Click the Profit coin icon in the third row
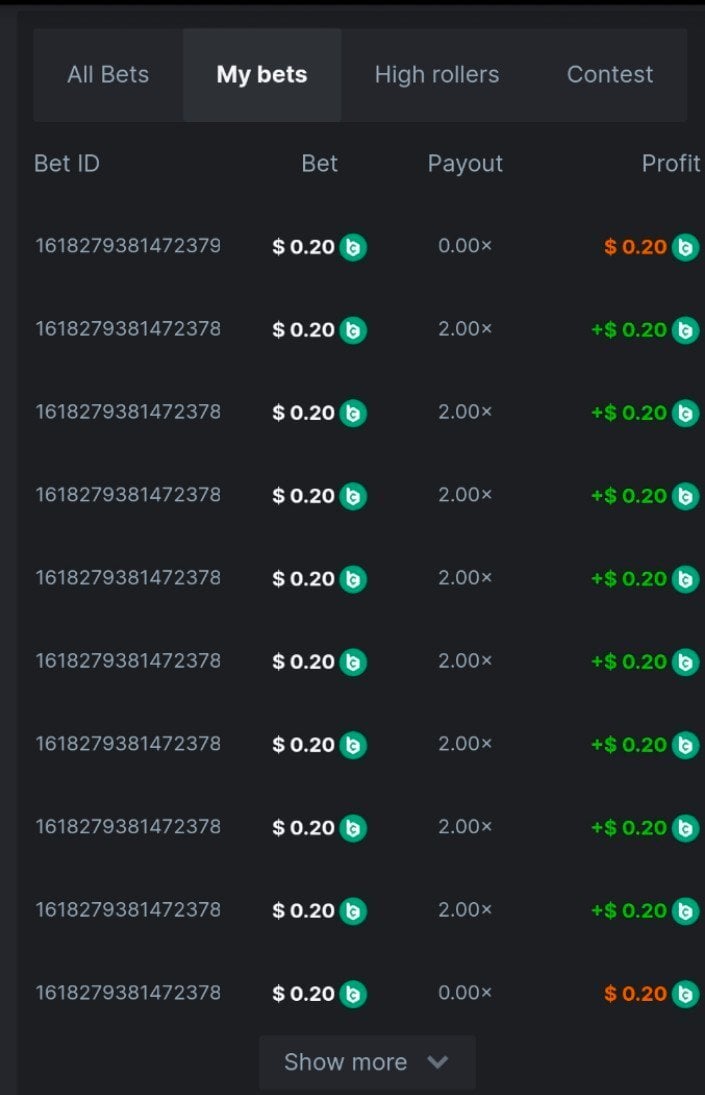Screen dimensions: 705x1095 point(685,413)
